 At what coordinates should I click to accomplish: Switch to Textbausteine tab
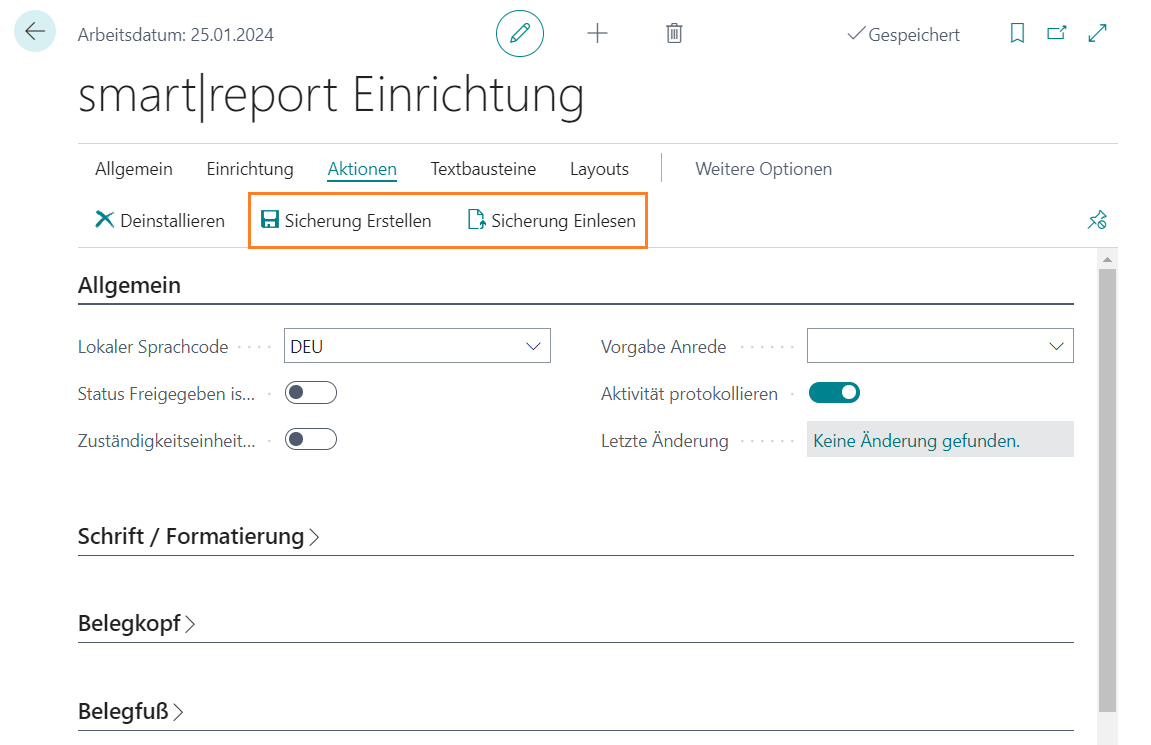coord(483,169)
